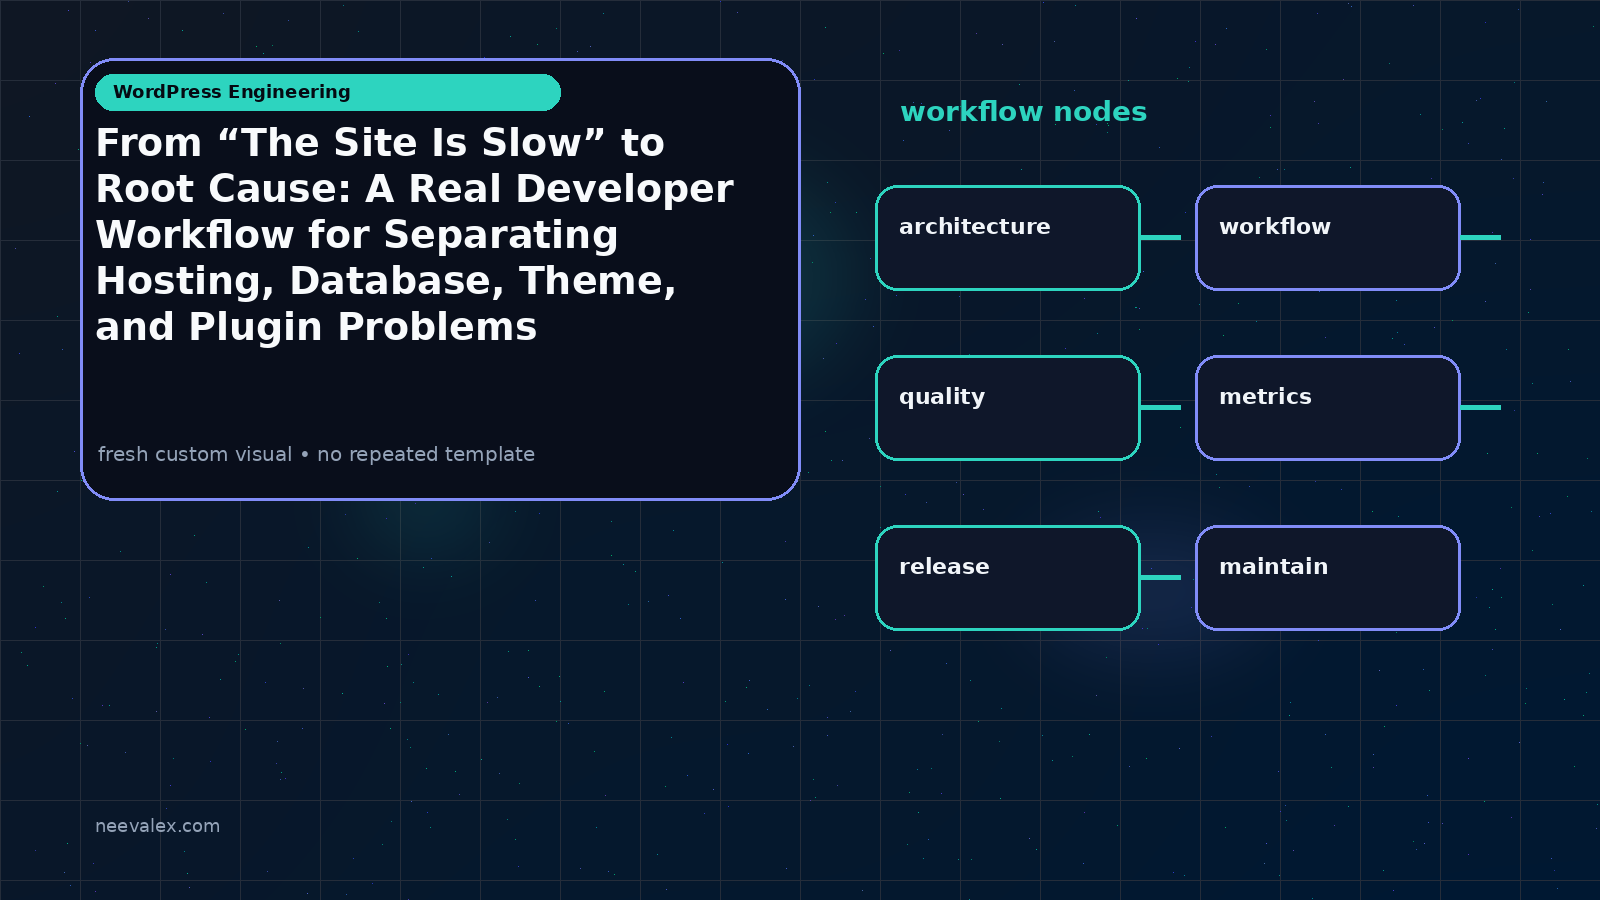Open the metrics node card

(x=1328, y=408)
